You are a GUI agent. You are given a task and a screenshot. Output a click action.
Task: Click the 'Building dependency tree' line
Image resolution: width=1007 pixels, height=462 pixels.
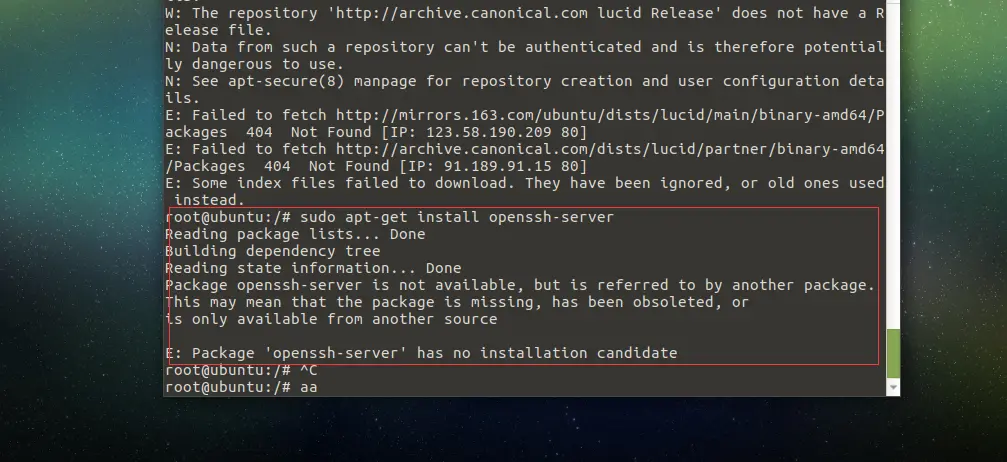(x=272, y=251)
